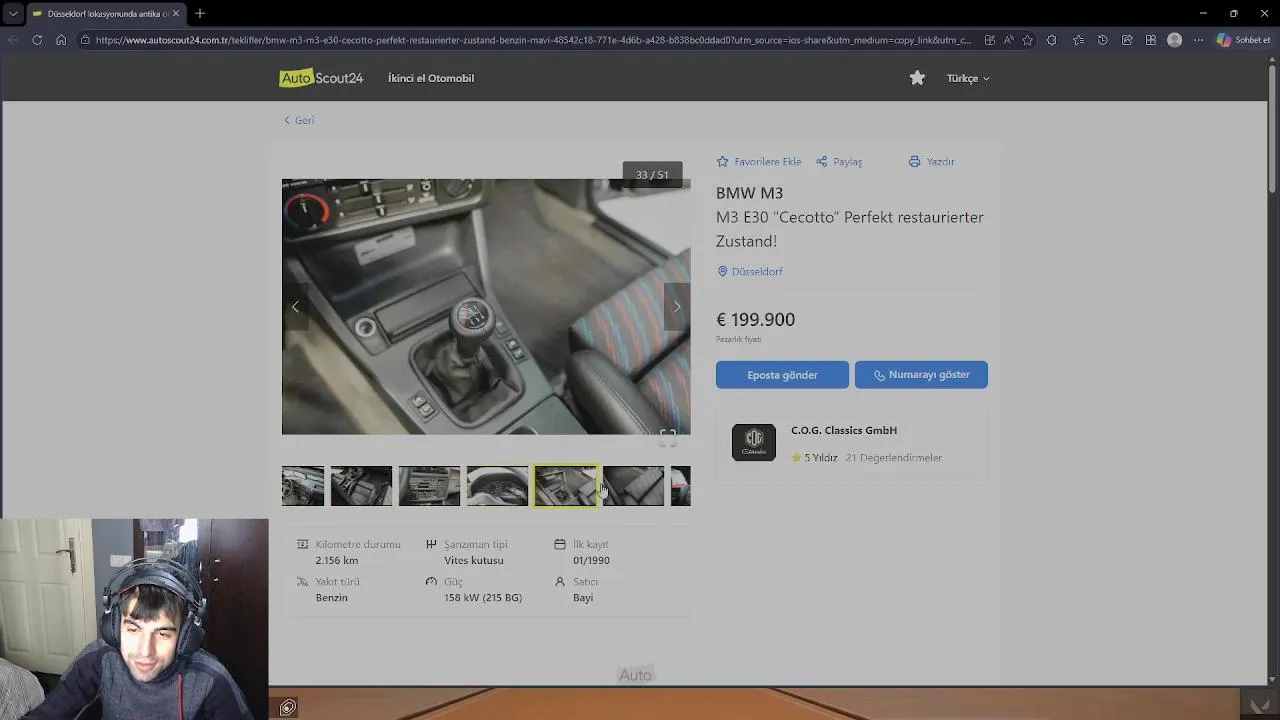Select the radio console thumbnail
The image size is (1280, 720).
click(x=429, y=486)
